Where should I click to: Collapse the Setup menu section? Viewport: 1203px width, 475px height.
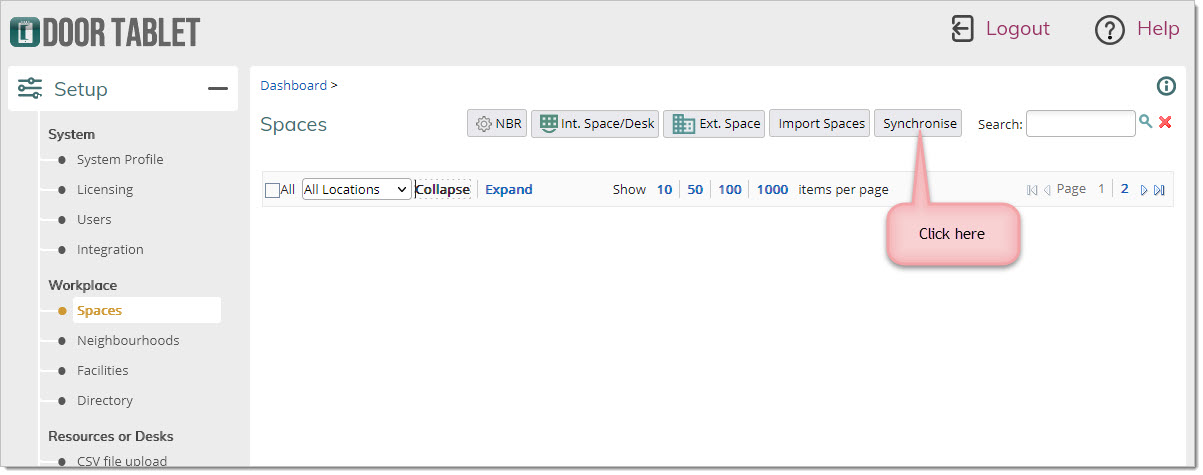pos(217,89)
